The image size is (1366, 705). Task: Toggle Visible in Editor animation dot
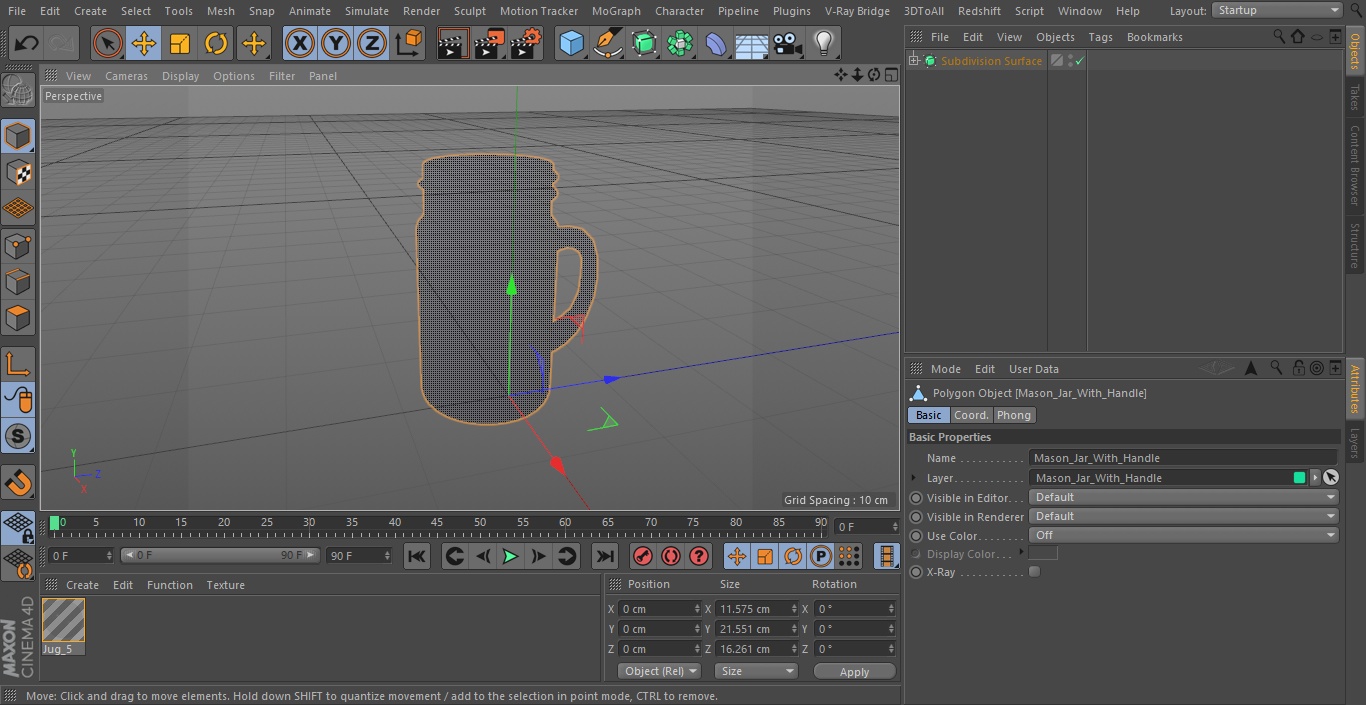[916, 498]
